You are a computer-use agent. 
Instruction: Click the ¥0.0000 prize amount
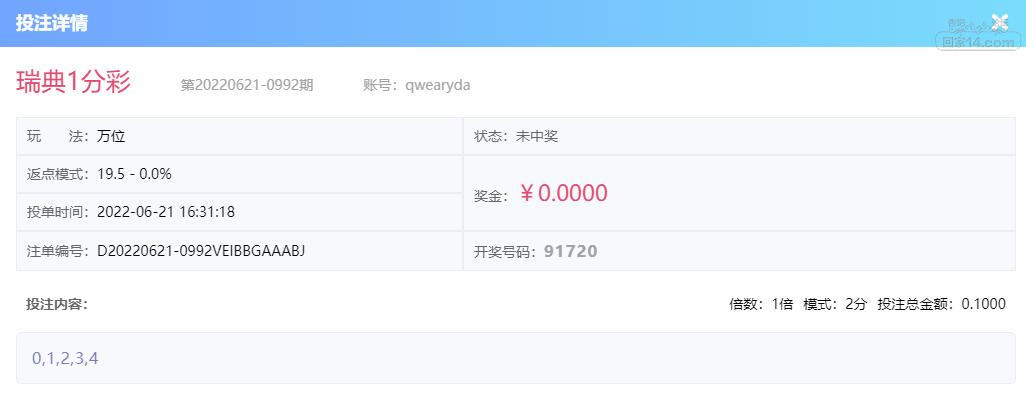tap(563, 194)
